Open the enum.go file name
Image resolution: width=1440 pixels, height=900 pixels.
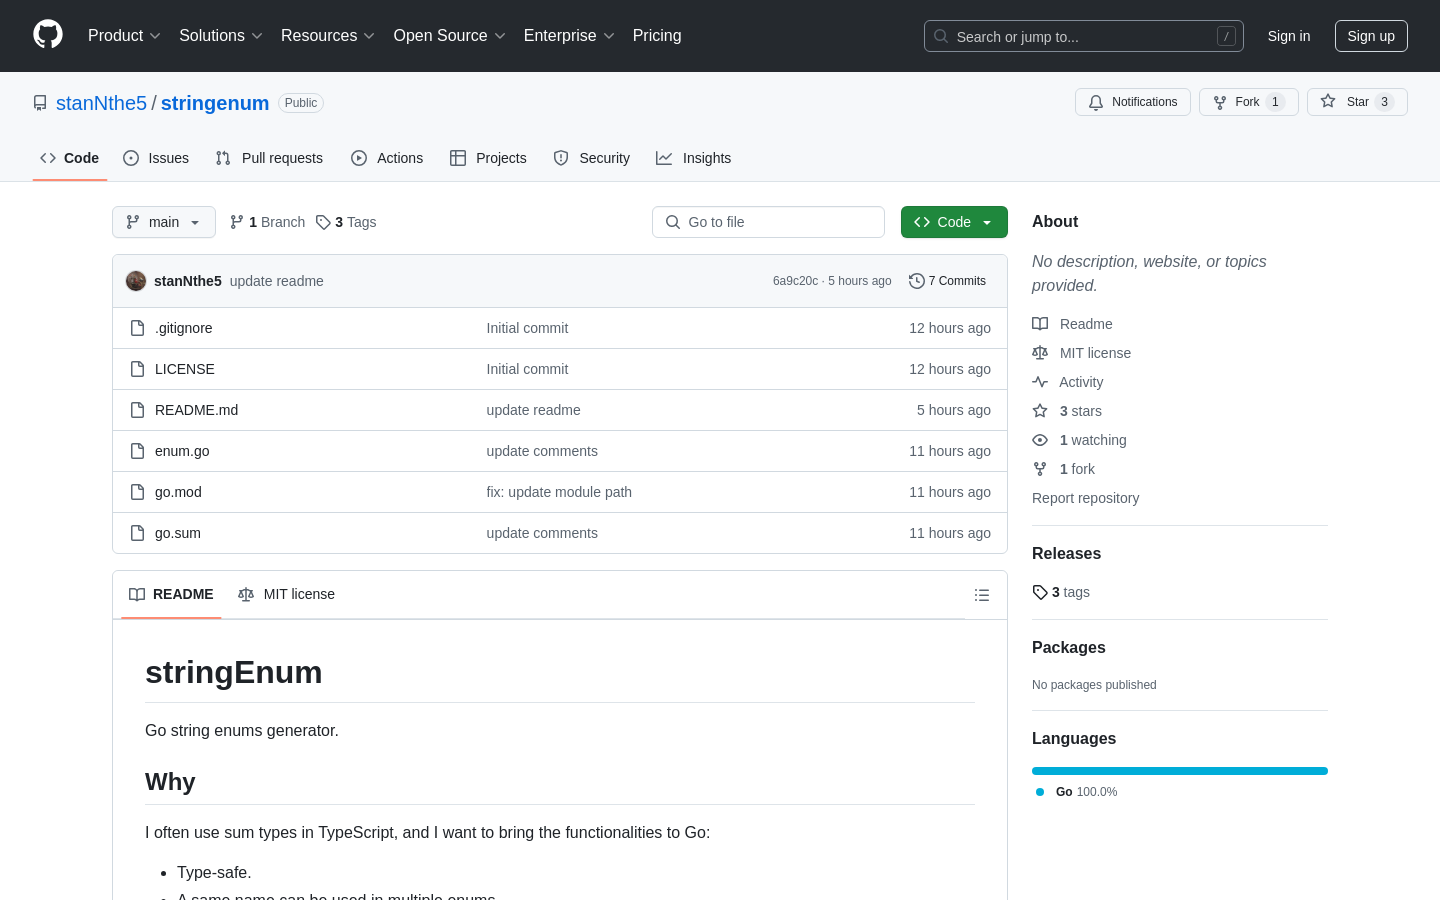182,451
